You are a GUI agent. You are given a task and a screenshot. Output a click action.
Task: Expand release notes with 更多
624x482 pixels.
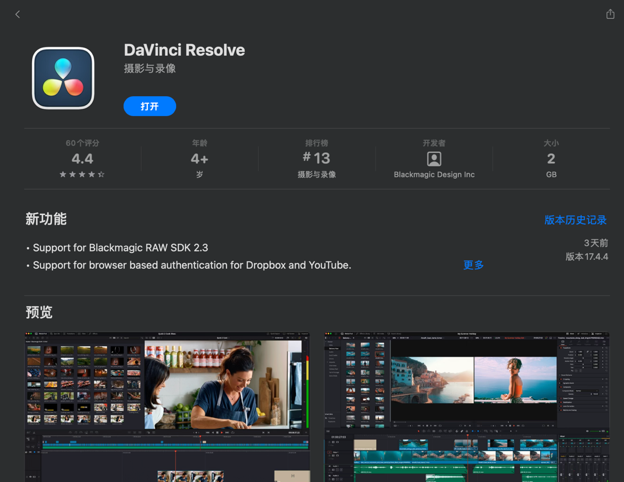click(x=473, y=265)
